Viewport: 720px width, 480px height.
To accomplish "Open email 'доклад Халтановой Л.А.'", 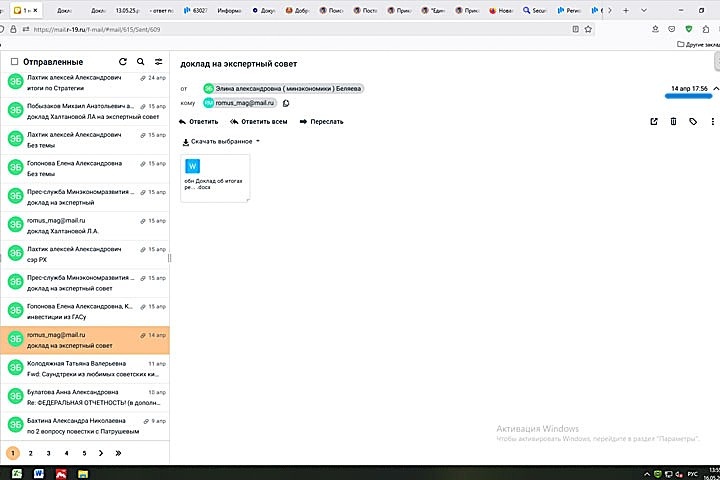I will [x=85, y=226].
